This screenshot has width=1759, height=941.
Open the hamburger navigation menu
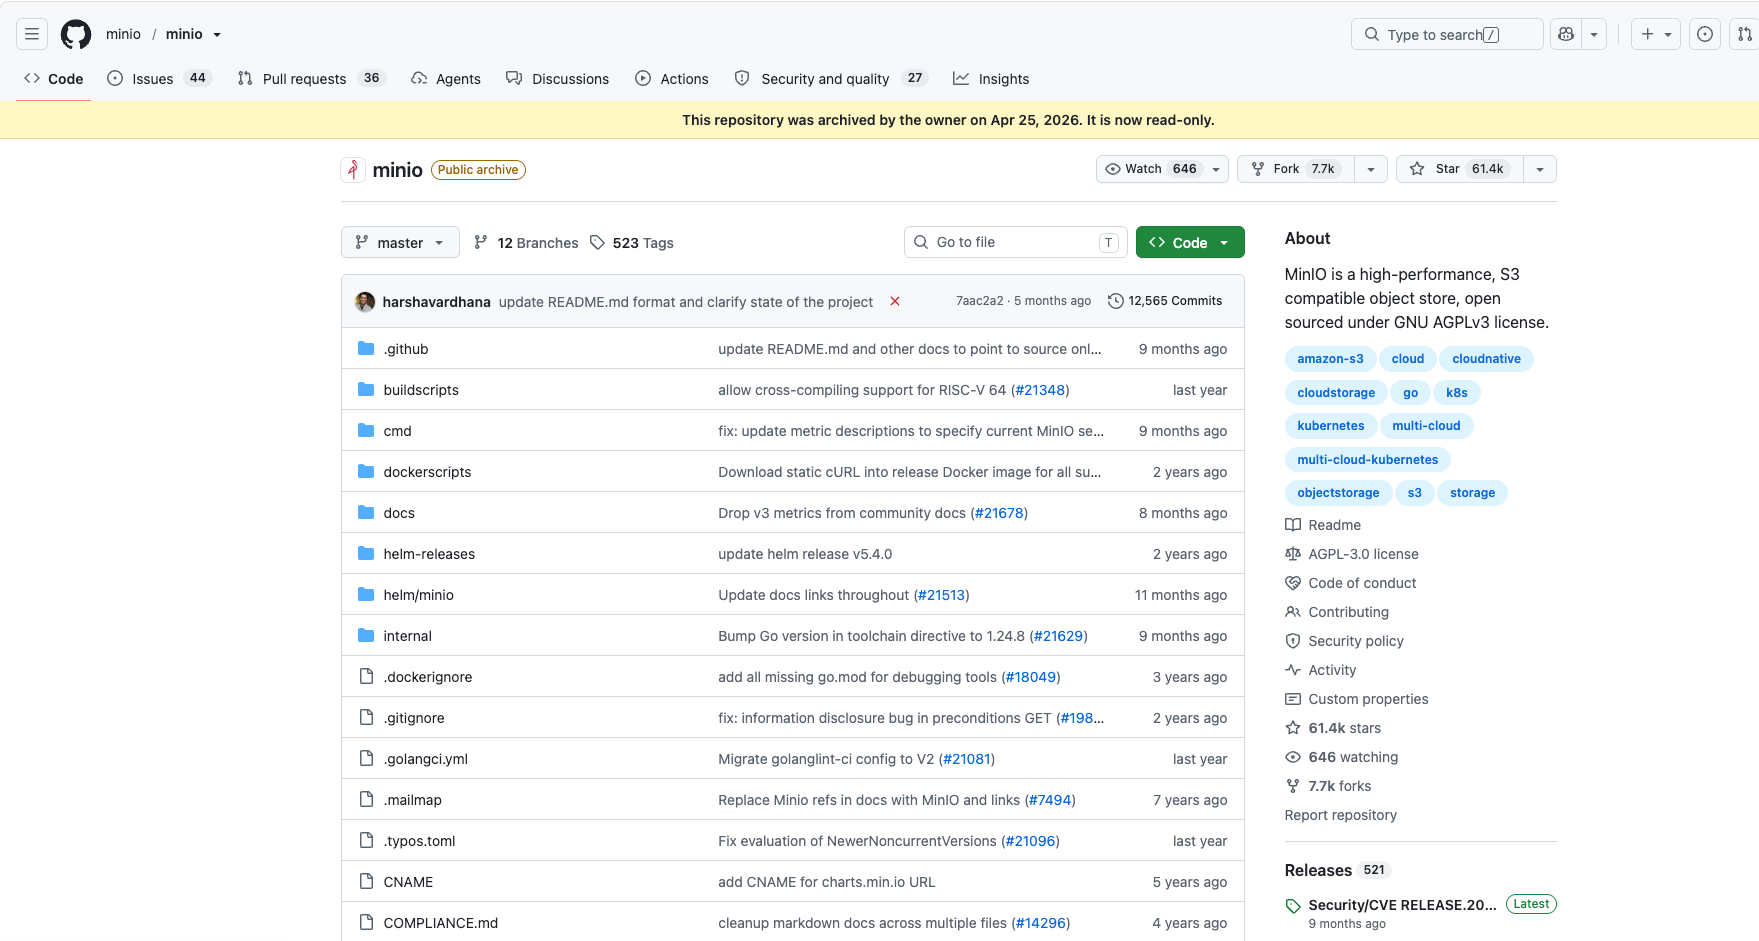click(x=32, y=34)
